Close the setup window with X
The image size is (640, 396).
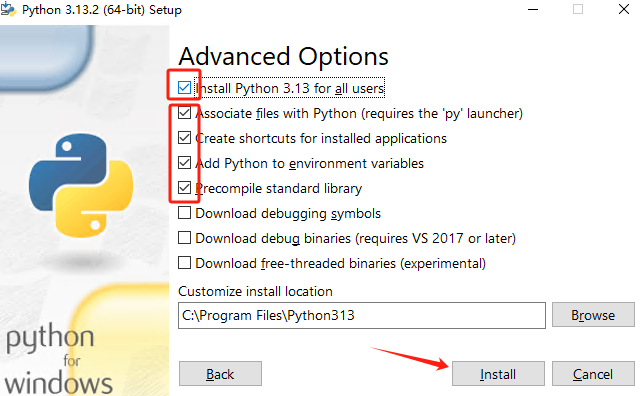(624, 9)
